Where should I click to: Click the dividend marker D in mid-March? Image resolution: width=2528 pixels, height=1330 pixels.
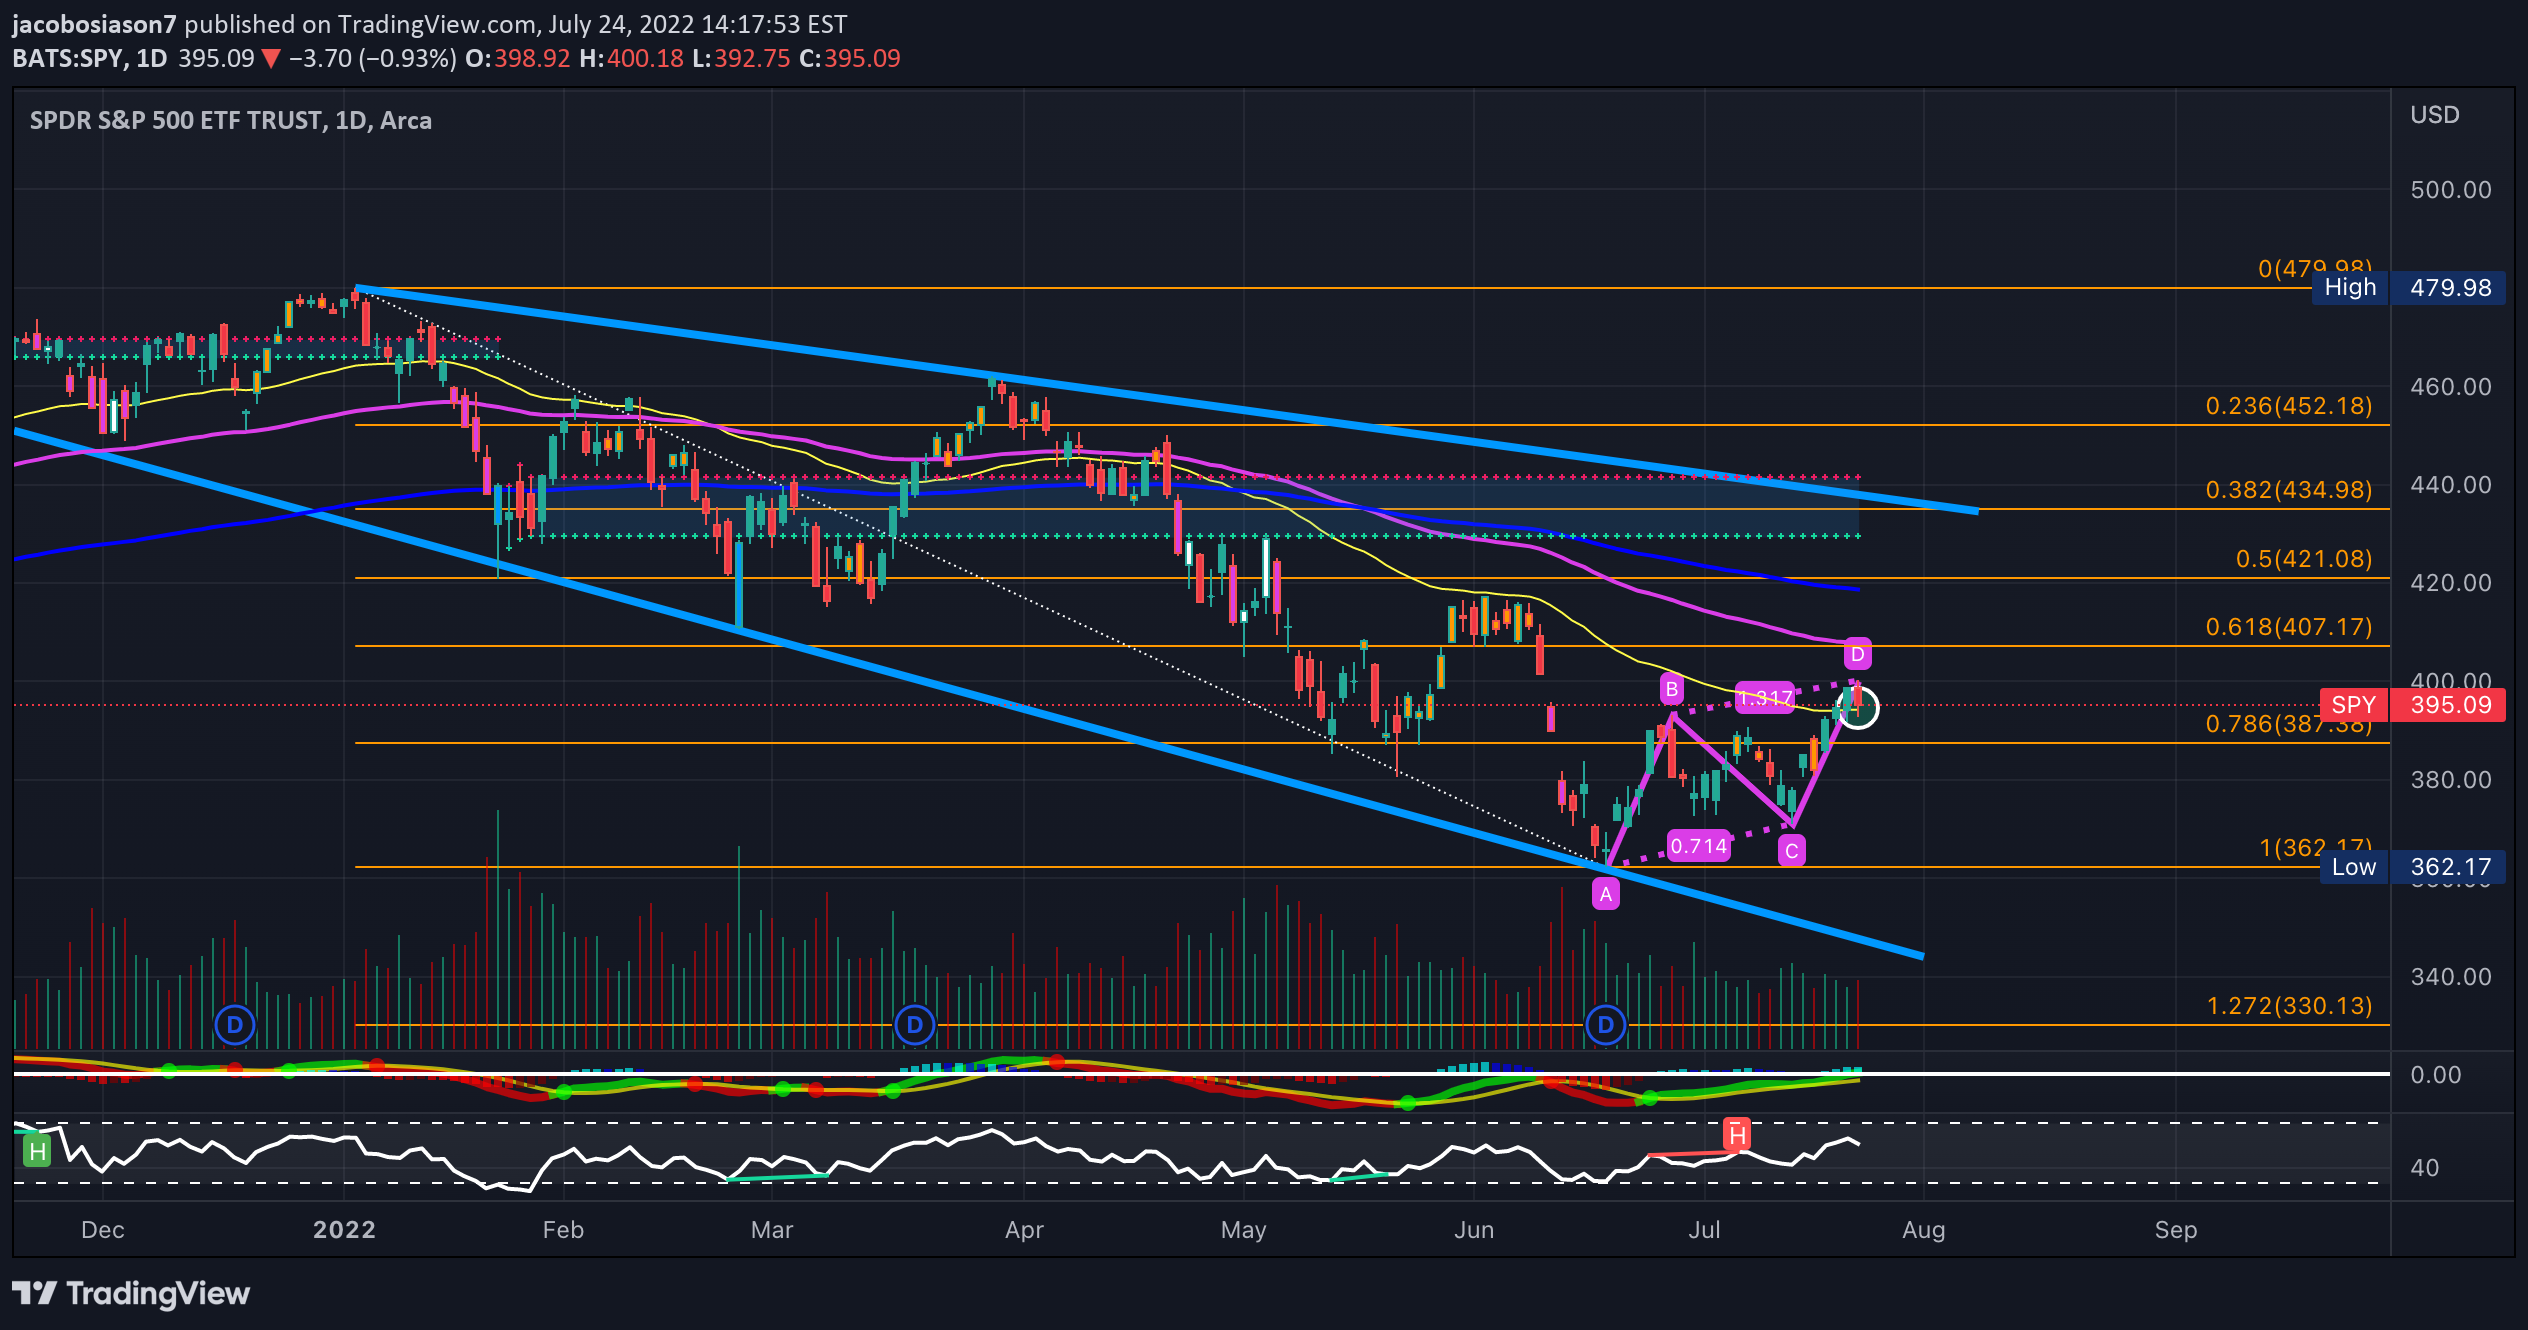coord(914,1025)
